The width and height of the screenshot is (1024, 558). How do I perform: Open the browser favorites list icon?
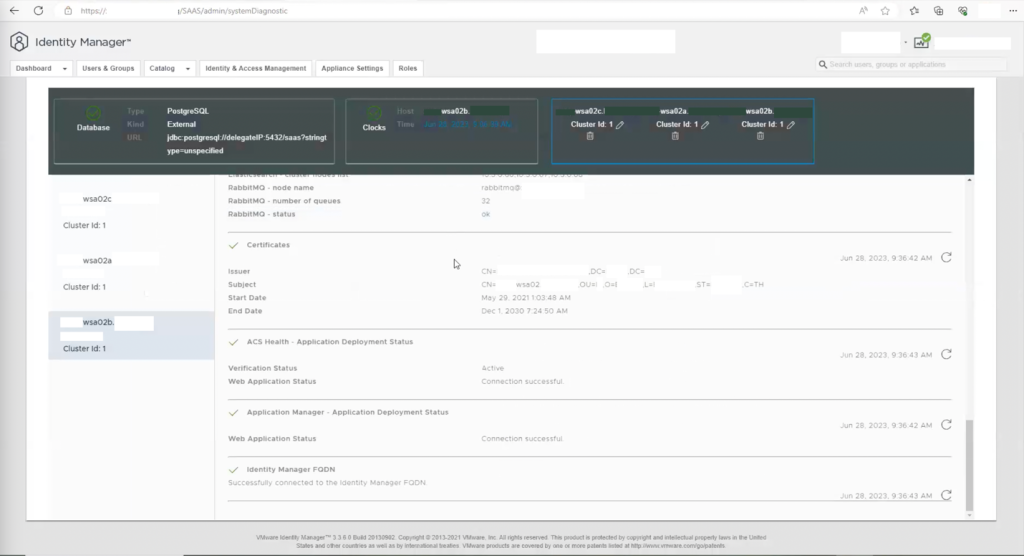[914, 10]
